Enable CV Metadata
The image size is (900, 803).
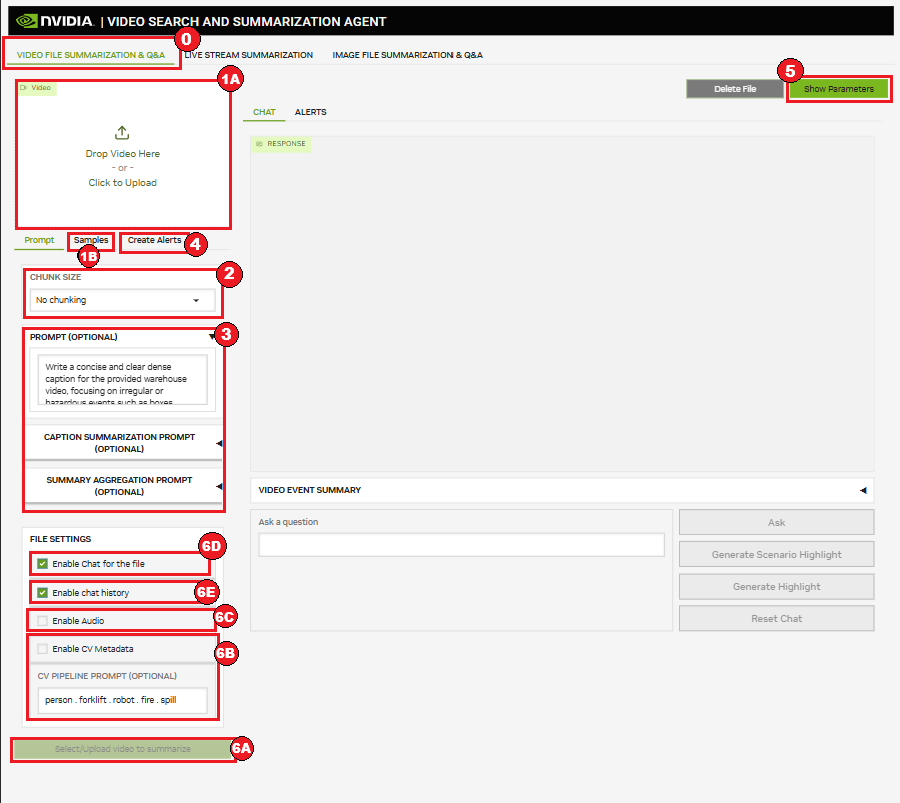(x=41, y=649)
